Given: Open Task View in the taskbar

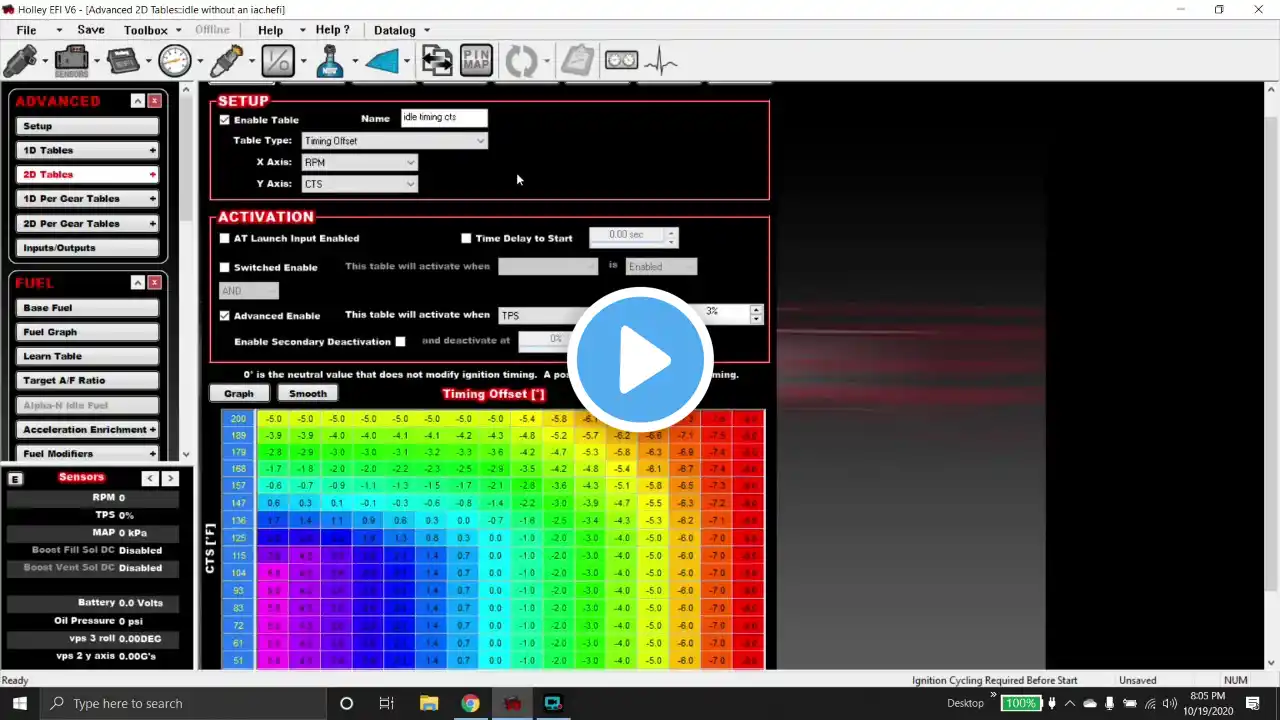Looking at the screenshot, I should pos(386,703).
